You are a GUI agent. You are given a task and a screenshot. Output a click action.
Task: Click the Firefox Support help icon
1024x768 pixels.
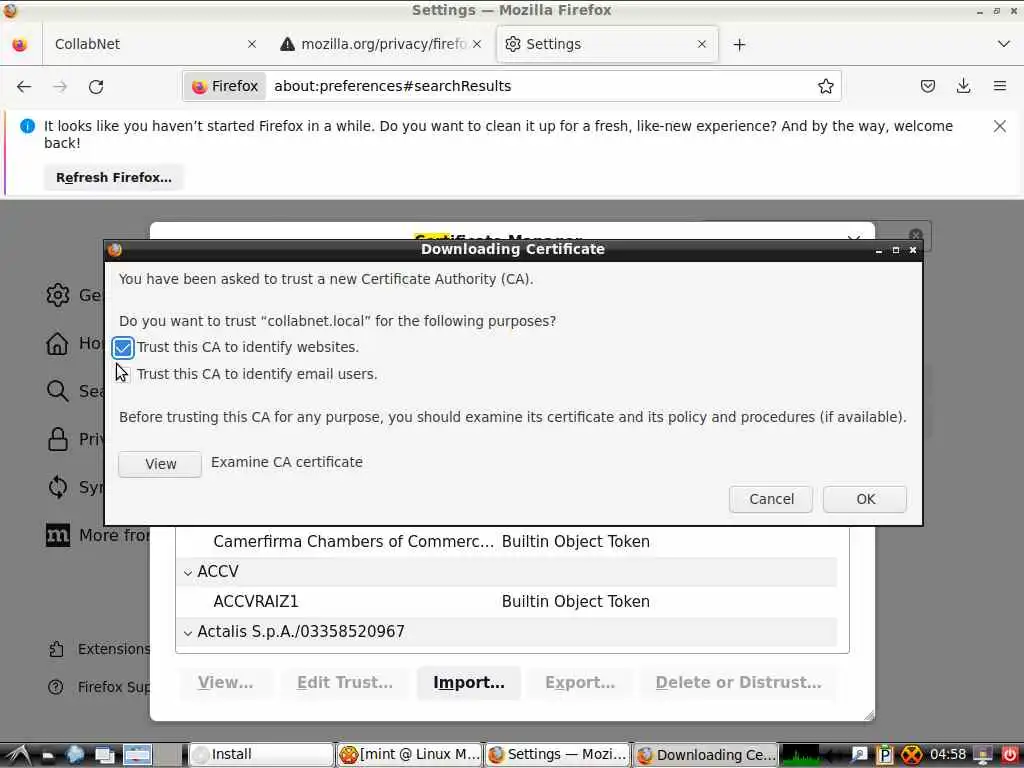point(56,687)
